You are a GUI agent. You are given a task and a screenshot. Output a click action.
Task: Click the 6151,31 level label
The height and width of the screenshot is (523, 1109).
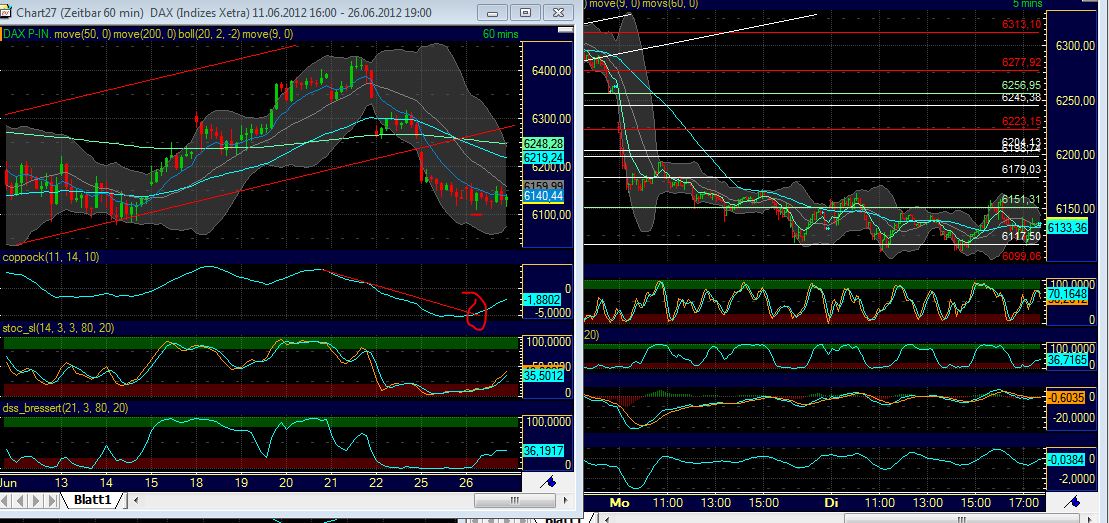(1021, 200)
